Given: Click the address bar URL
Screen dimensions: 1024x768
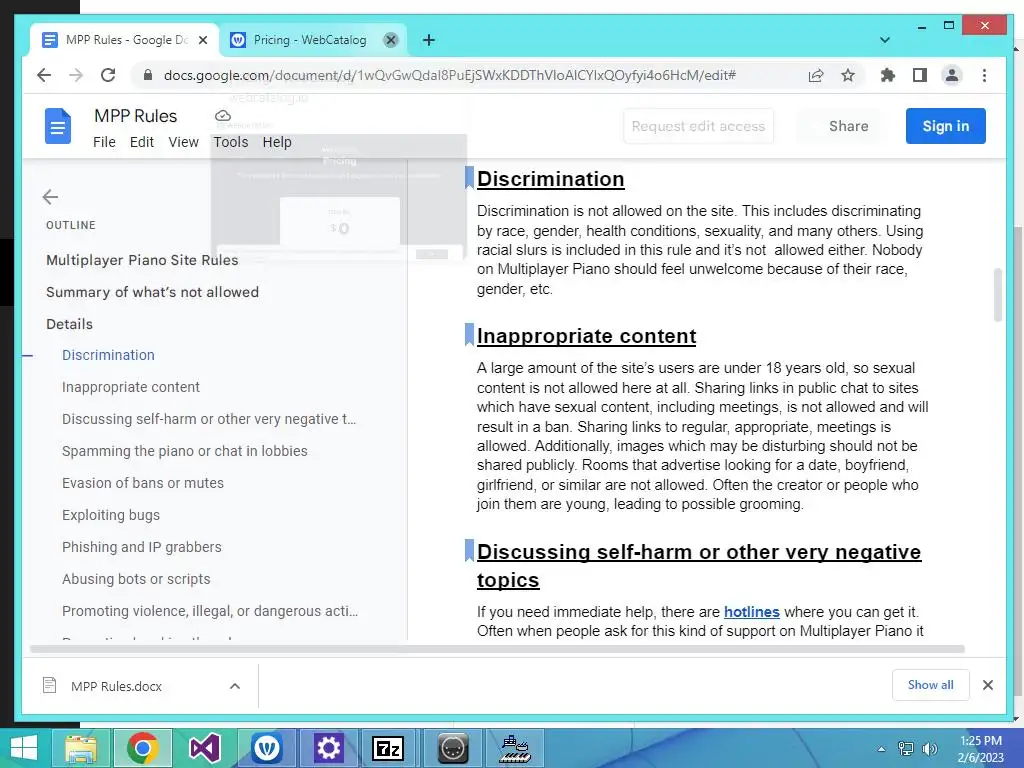Looking at the screenshot, I should pyautogui.click(x=450, y=75).
